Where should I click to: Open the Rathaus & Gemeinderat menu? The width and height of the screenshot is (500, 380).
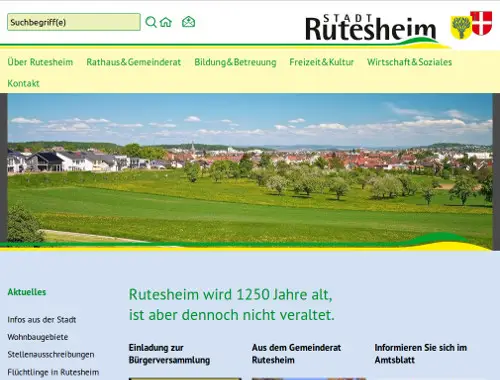coord(133,62)
